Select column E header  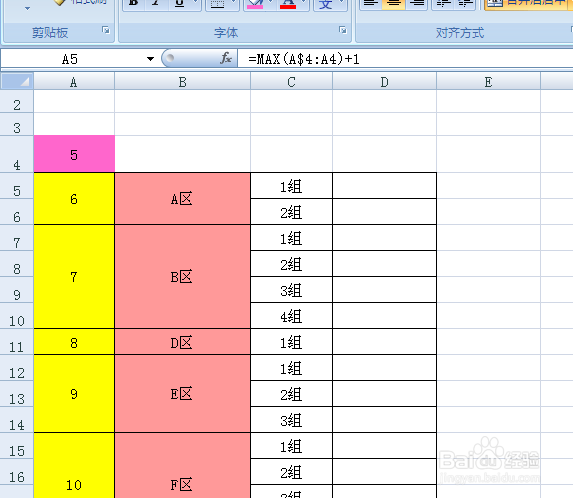[488, 82]
